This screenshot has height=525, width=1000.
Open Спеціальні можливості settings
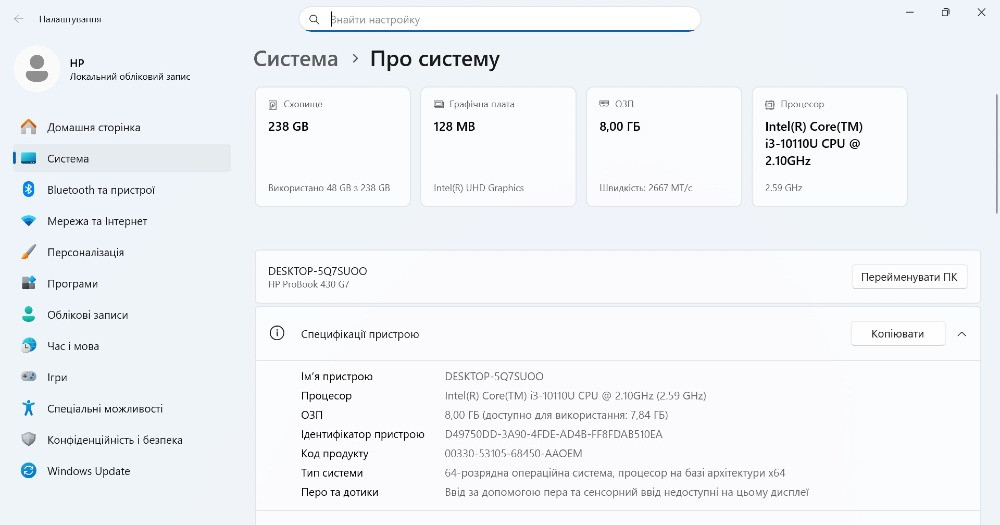122,408
